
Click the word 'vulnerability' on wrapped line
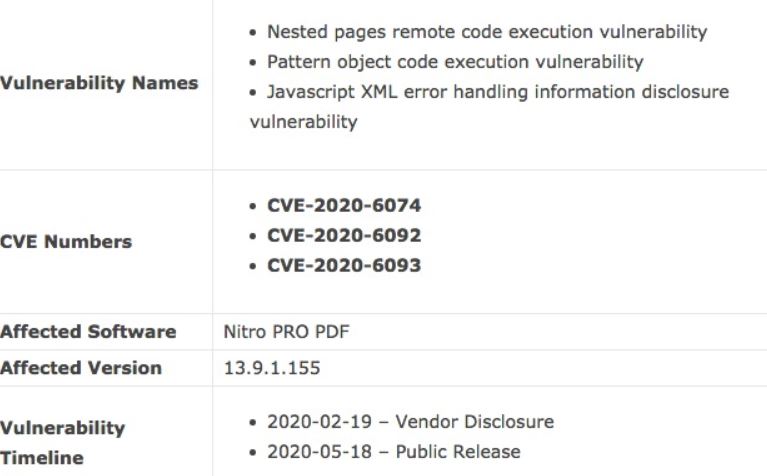tap(303, 122)
